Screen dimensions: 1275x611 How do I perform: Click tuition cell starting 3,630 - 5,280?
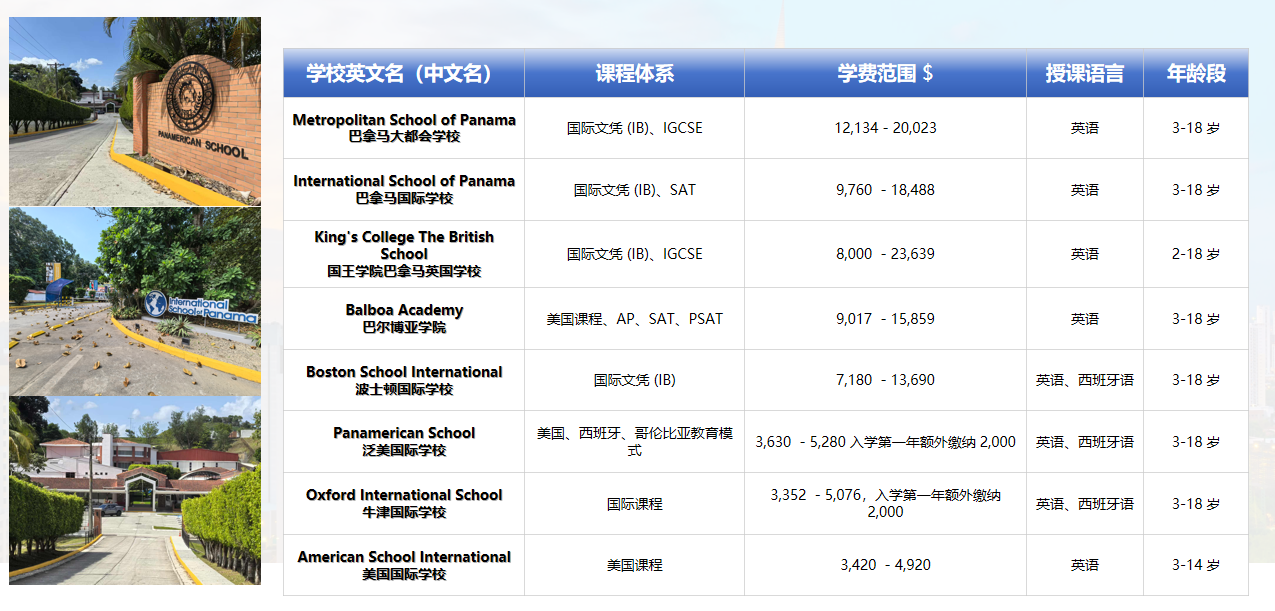(885, 441)
